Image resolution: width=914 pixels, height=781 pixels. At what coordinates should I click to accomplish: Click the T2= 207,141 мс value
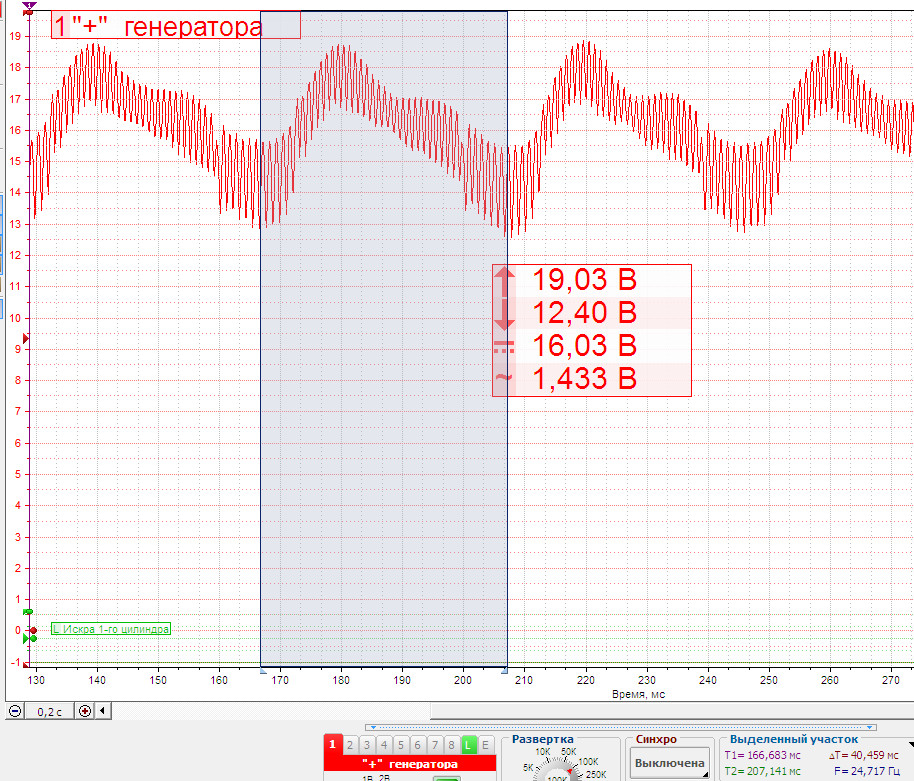click(762, 771)
